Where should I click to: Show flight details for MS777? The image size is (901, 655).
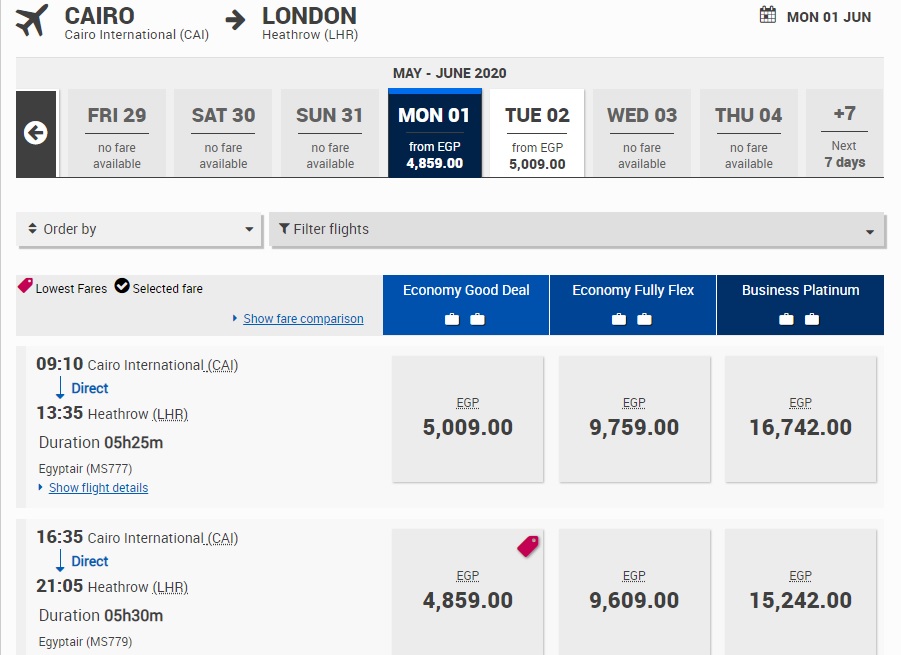(98, 488)
